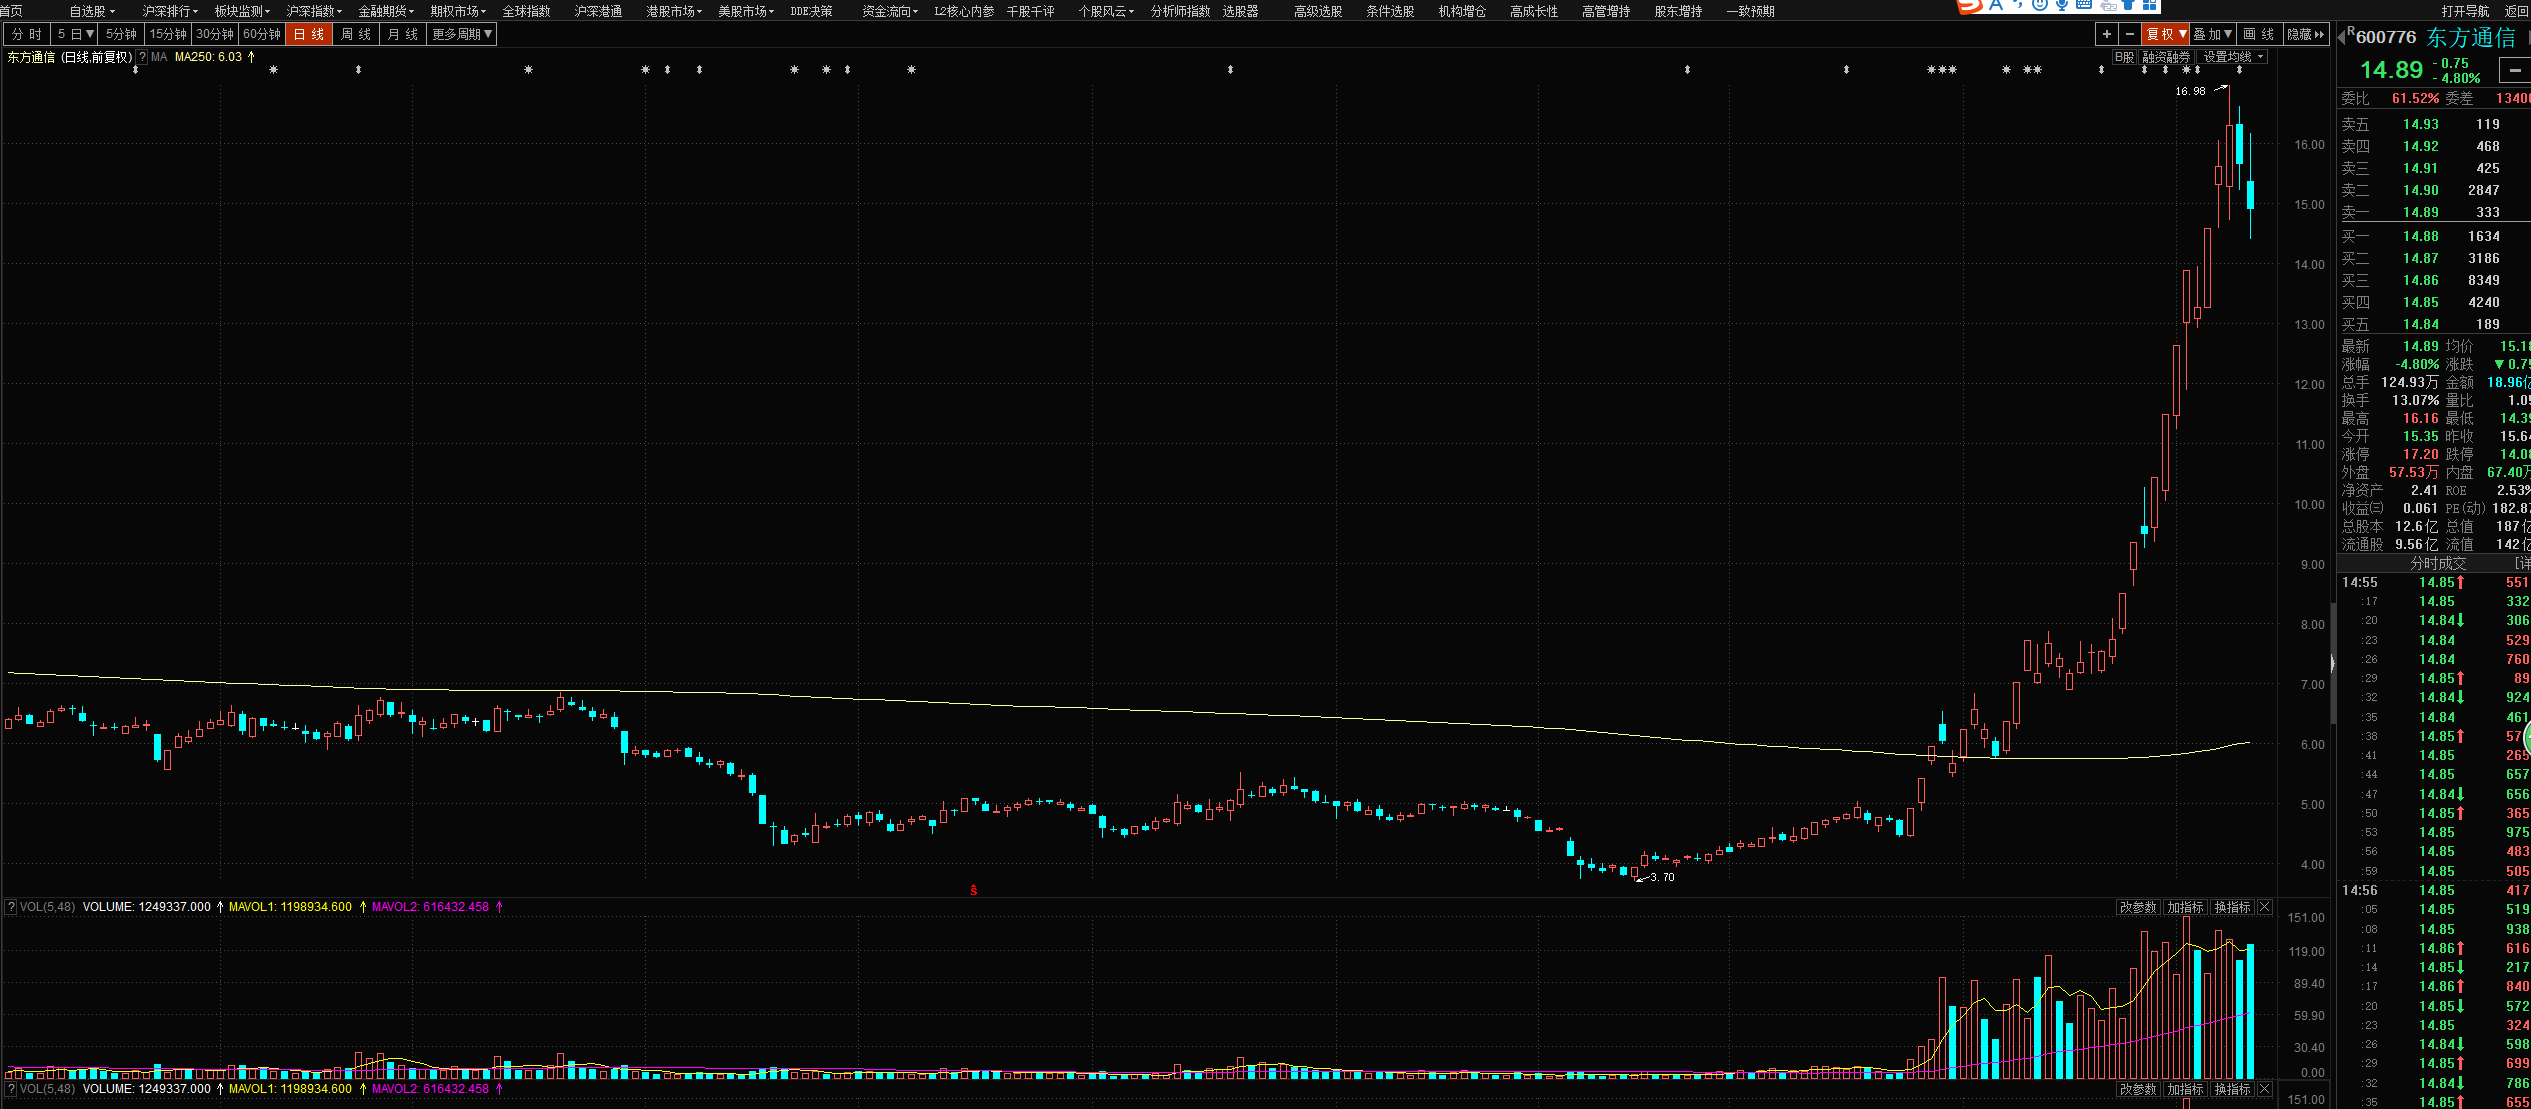Open 全球指数 from the top menu
The image size is (2531, 1109).
(526, 11)
